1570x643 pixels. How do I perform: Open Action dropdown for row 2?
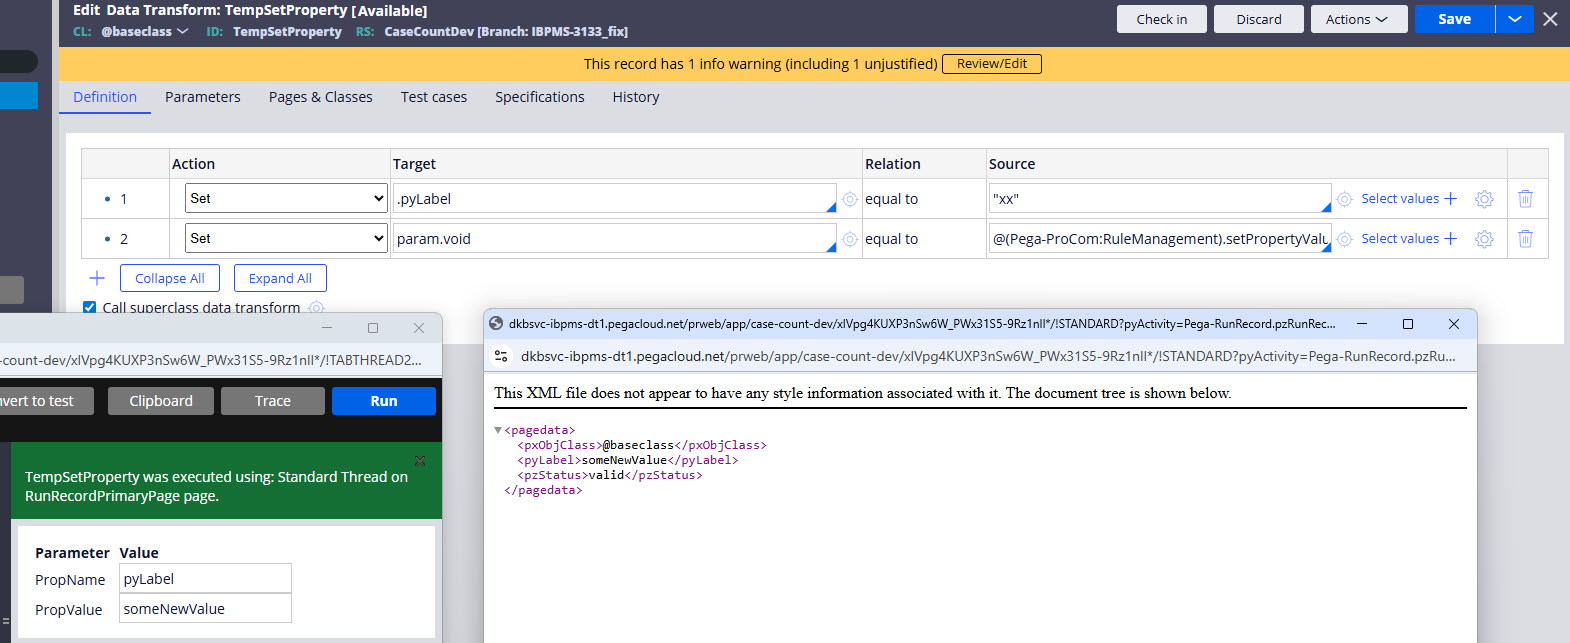286,238
